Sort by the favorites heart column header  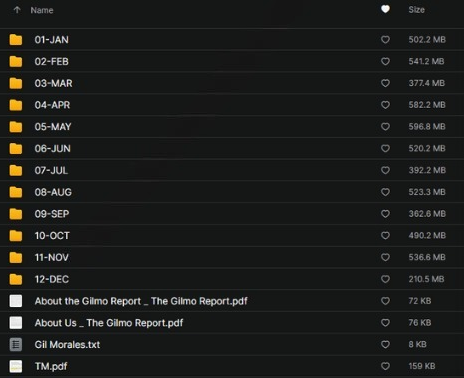pyautogui.click(x=385, y=9)
